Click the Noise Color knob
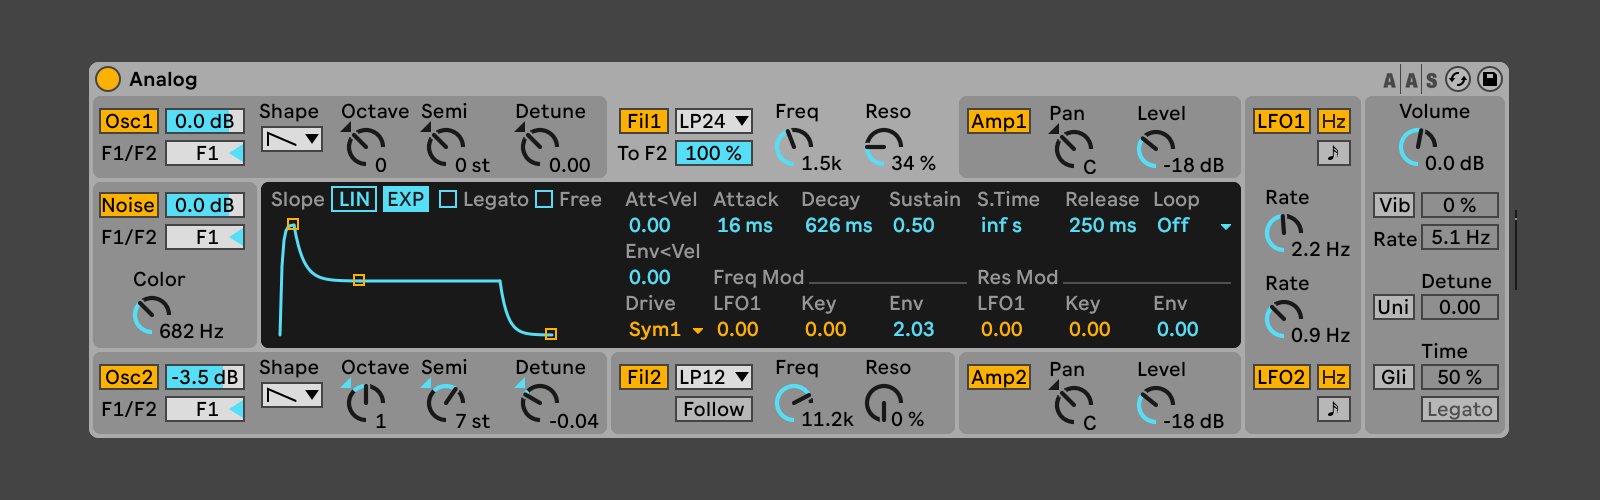Viewport: 1600px width, 500px height. pos(151,315)
